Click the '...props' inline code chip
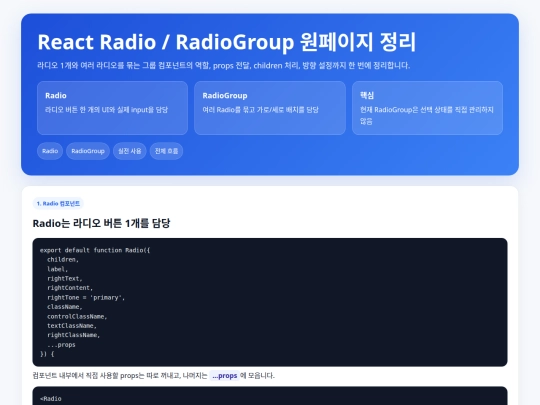Viewport: 540px width, 405px height. pos(225,375)
